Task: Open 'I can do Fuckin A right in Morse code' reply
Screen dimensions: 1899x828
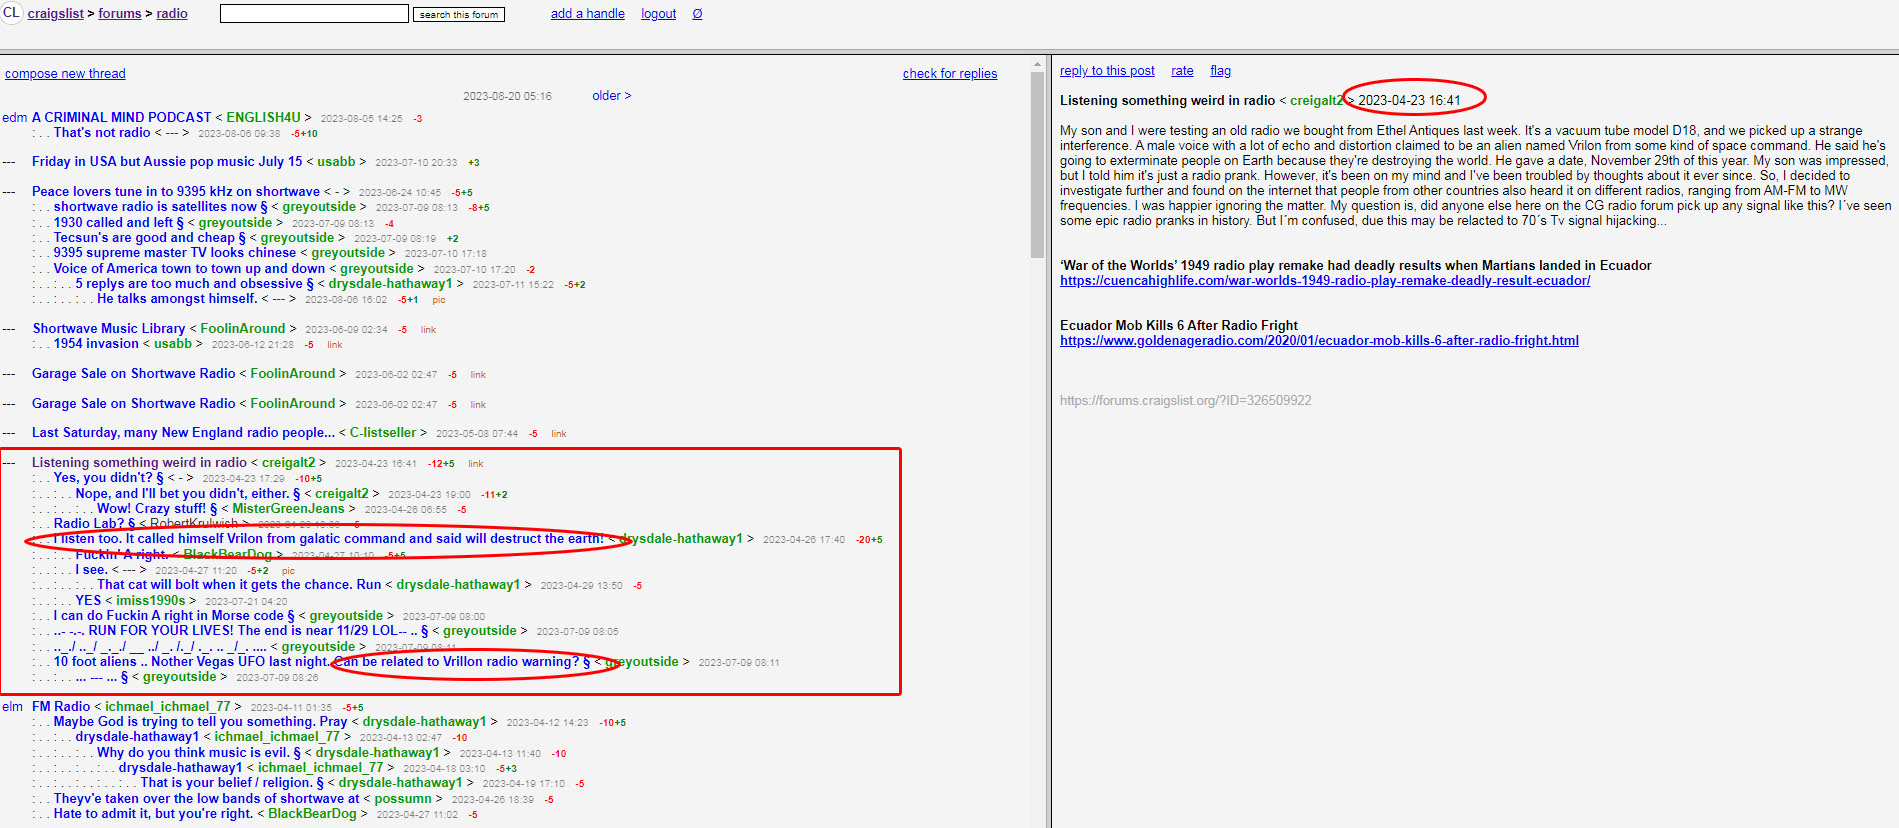Action: click(x=174, y=616)
